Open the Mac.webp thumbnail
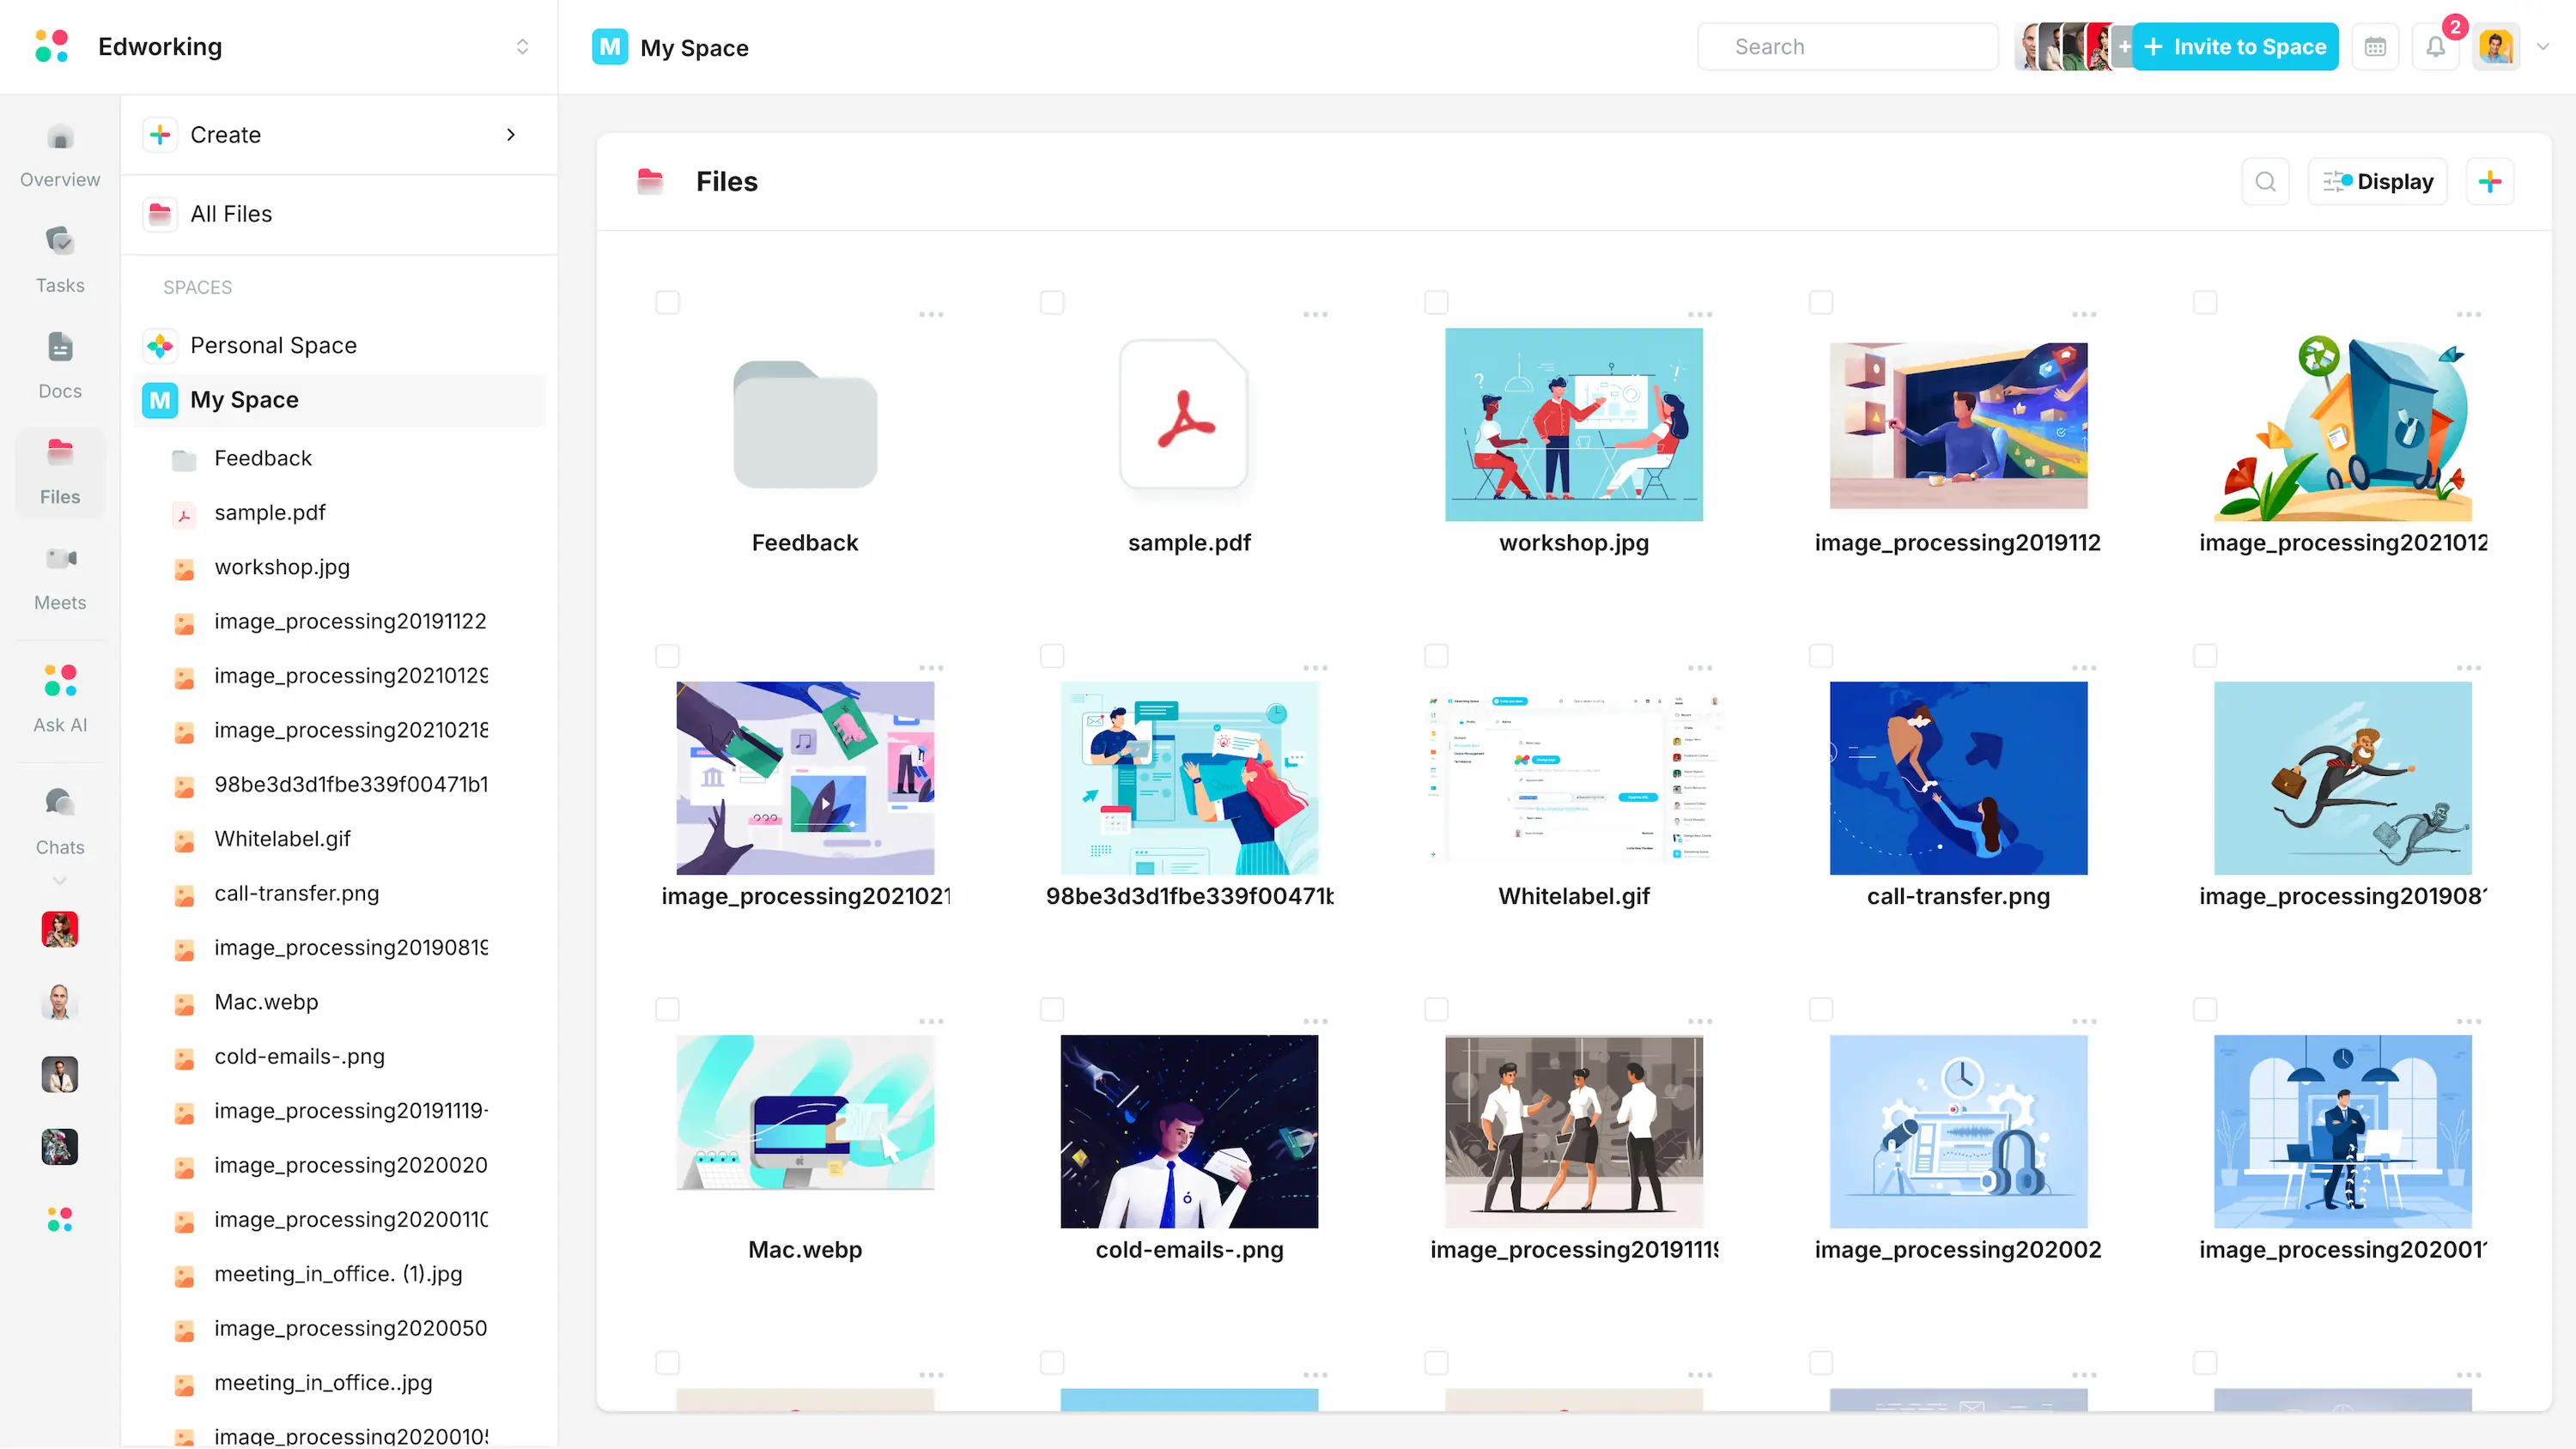This screenshot has width=2576, height=1449. point(805,1113)
